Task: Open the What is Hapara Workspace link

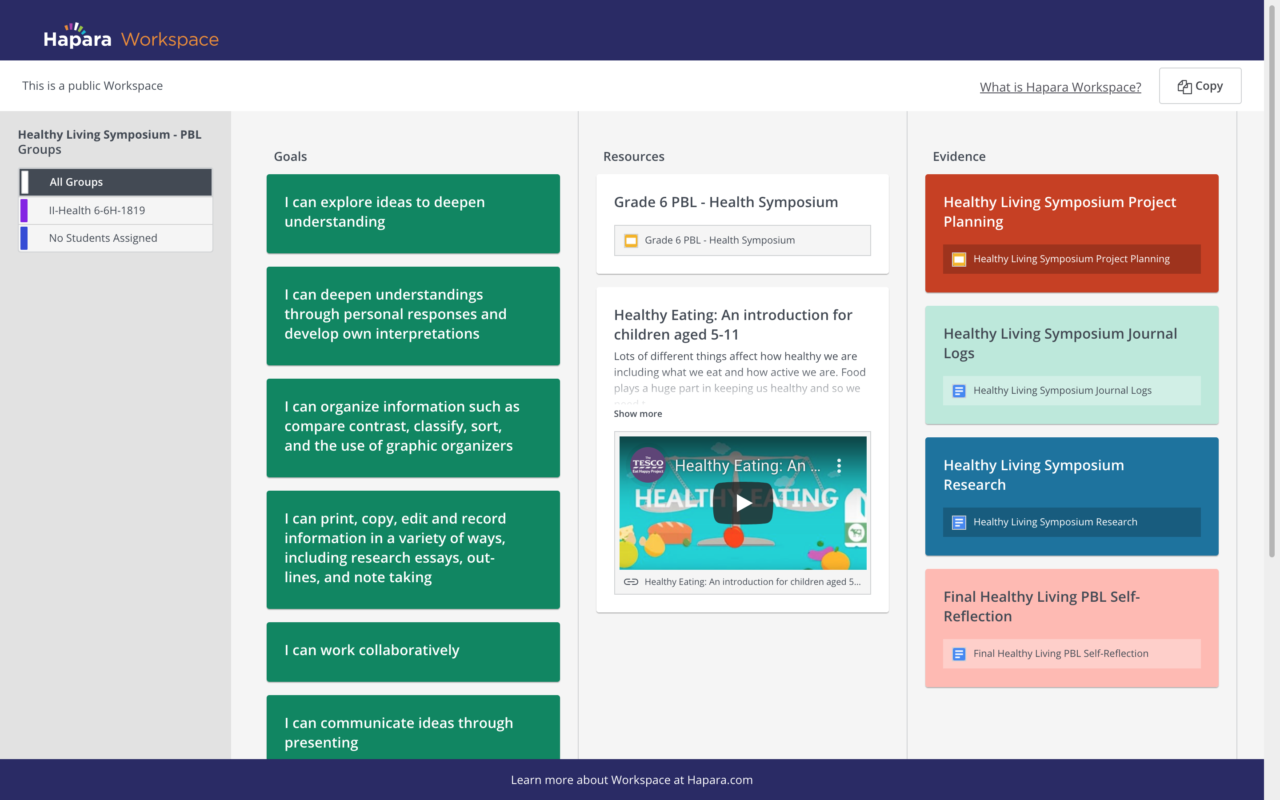Action: click(1060, 87)
